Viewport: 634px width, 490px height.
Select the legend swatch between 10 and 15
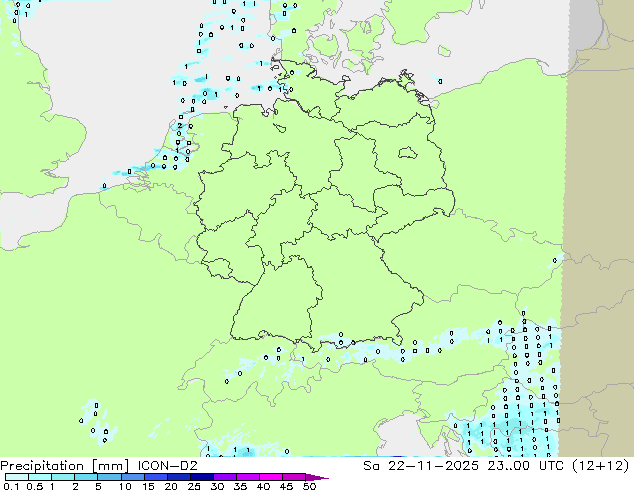[132, 477]
